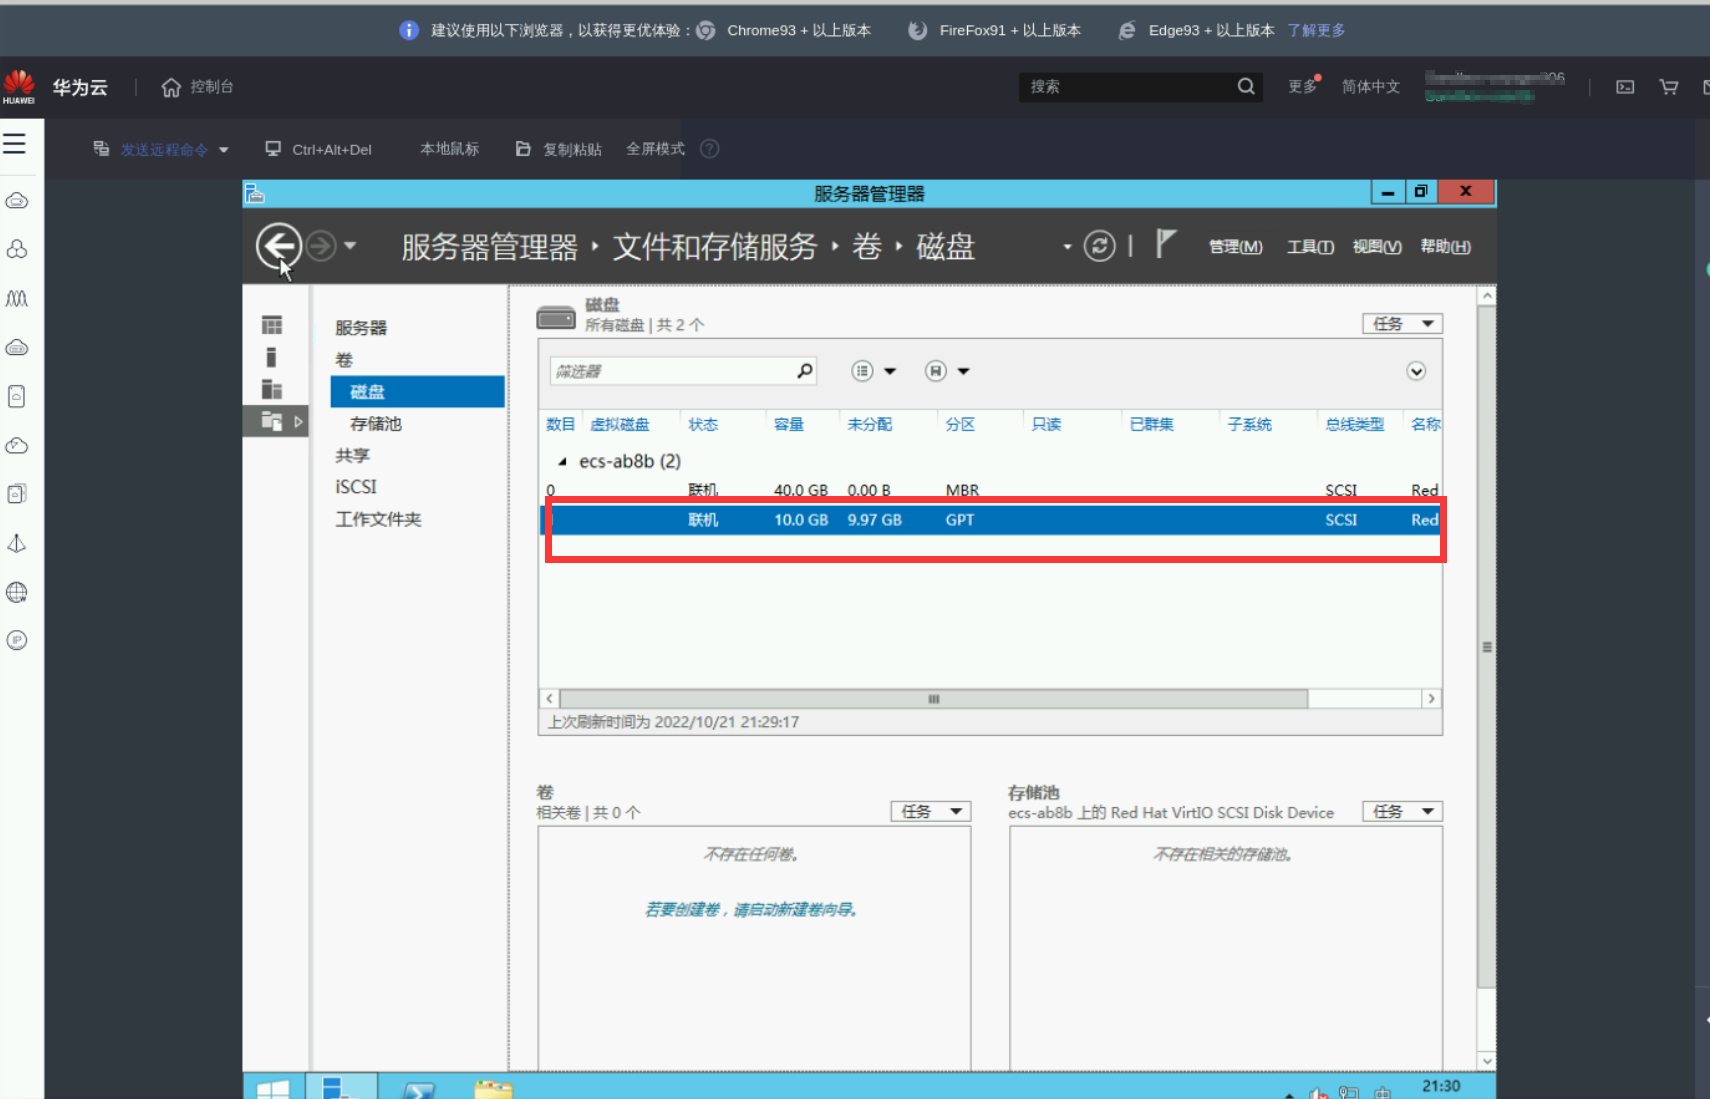Screen dimensions: 1710x1099
Task: Sort by 总线类型 column header
Action: (1355, 424)
